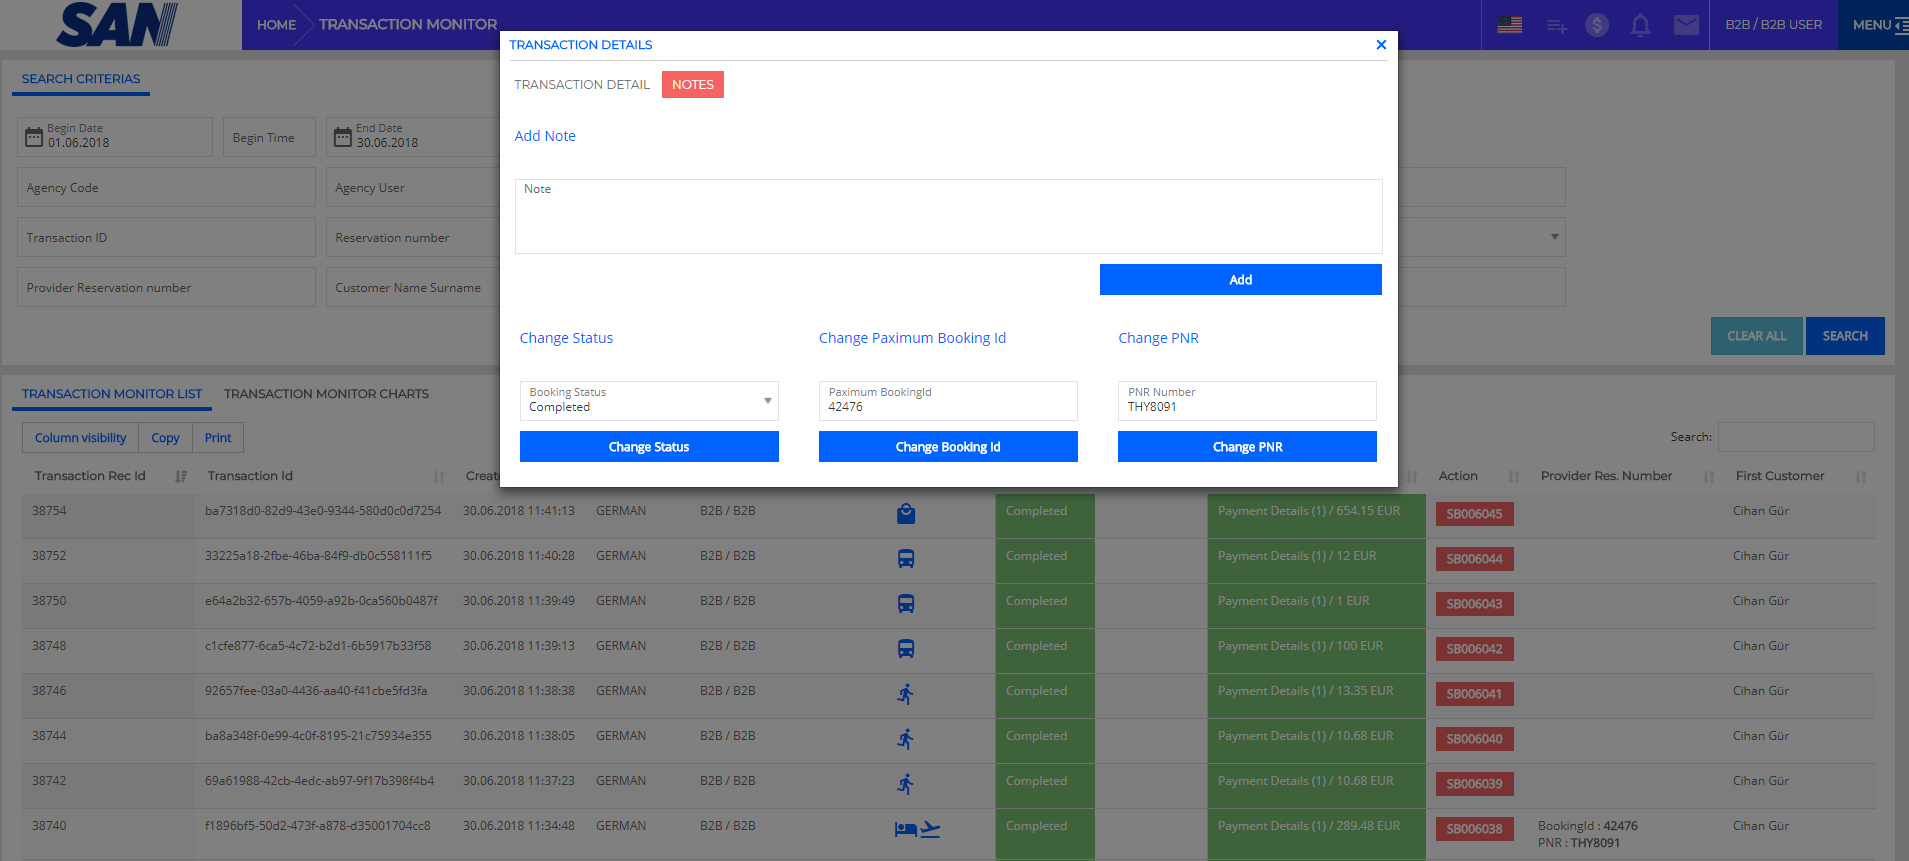Viewport: 1909px width, 861px height.
Task: Click the US flag language icon
Action: point(1509,25)
